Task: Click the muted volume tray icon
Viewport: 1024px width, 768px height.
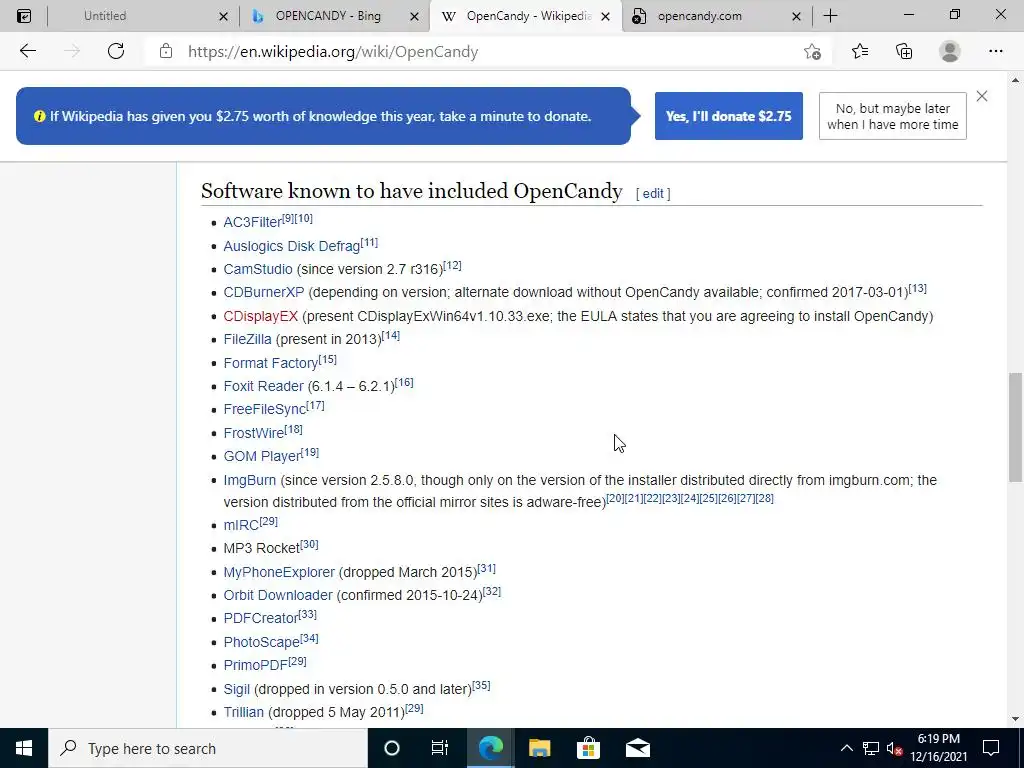Action: 895,748
